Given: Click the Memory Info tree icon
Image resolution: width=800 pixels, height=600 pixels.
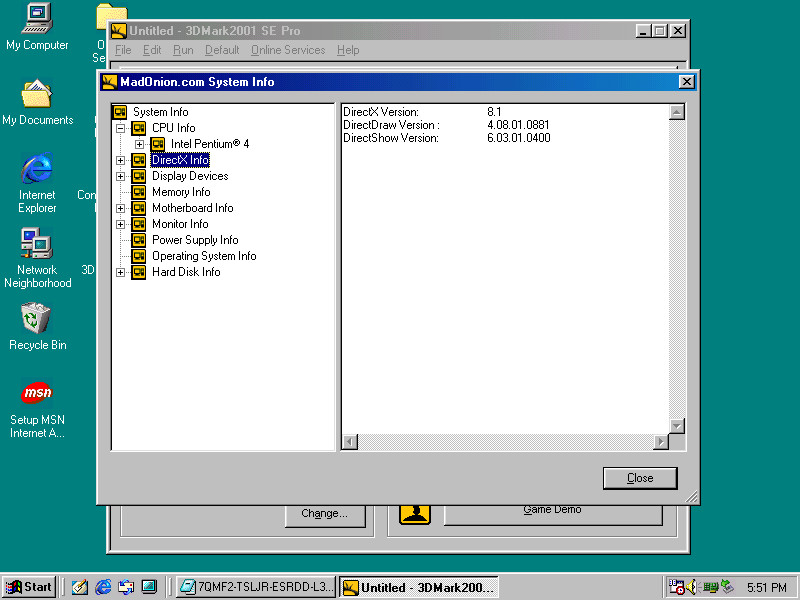Looking at the screenshot, I should pyautogui.click(x=139, y=192).
